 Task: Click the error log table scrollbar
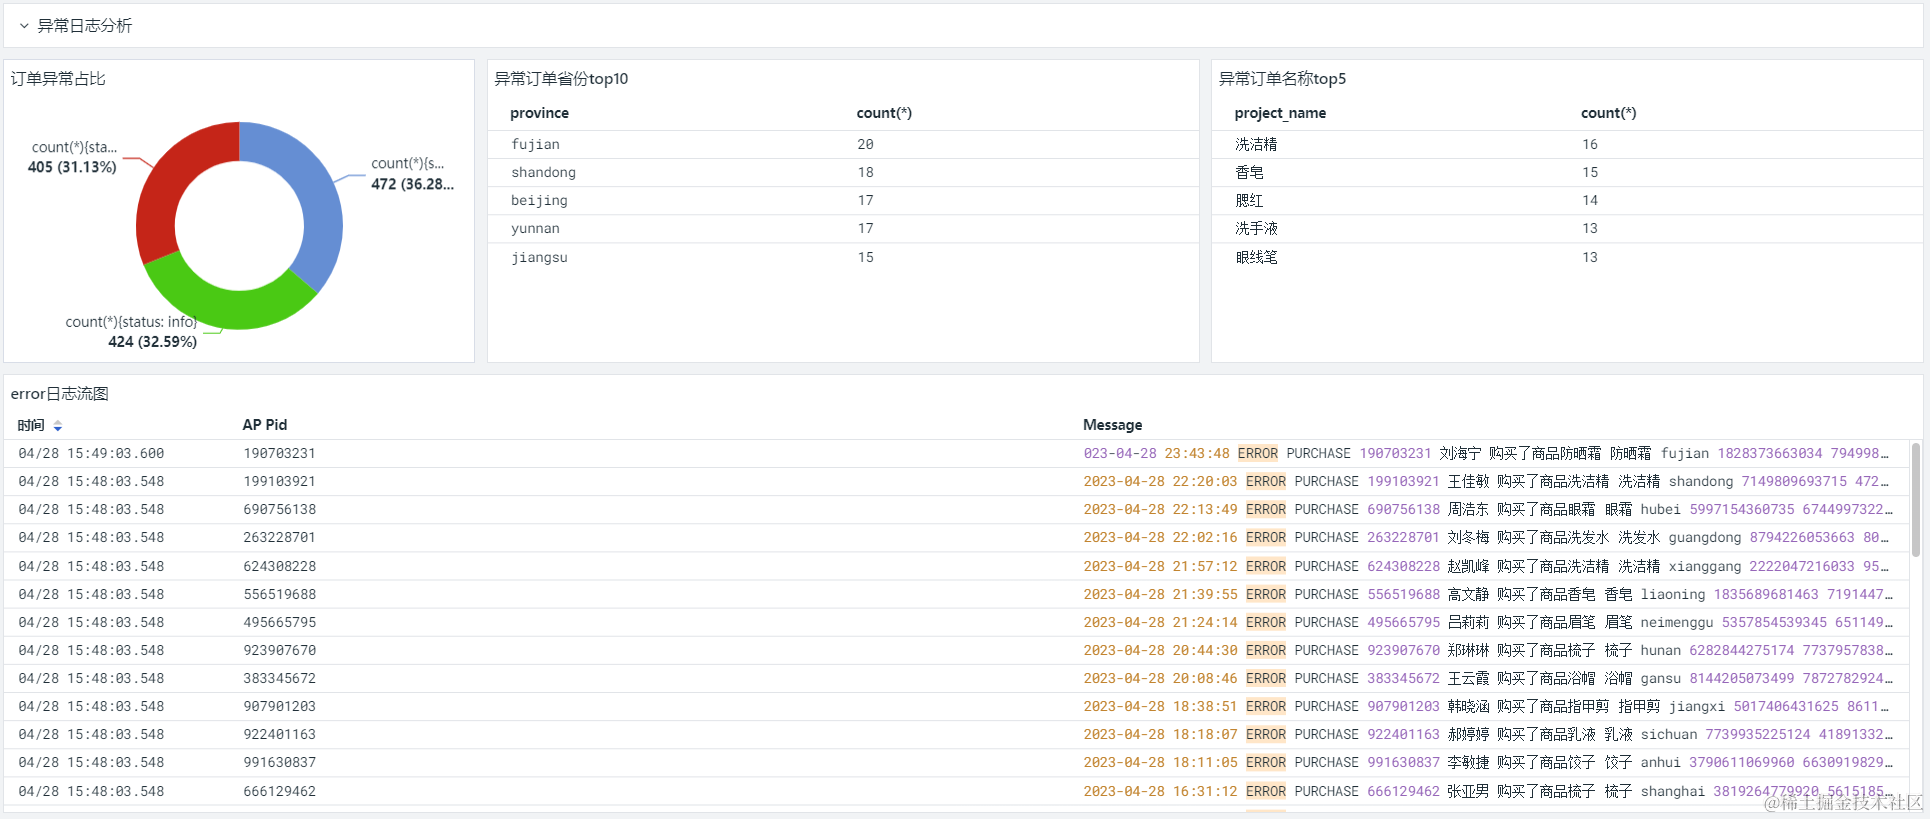1915,500
